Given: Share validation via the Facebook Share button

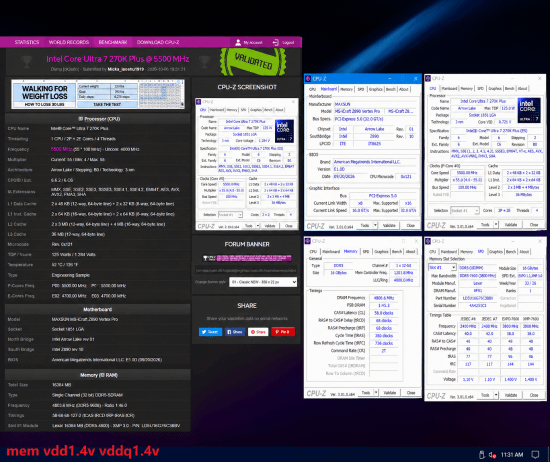Looking at the screenshot, I should (x=235, y=332).
